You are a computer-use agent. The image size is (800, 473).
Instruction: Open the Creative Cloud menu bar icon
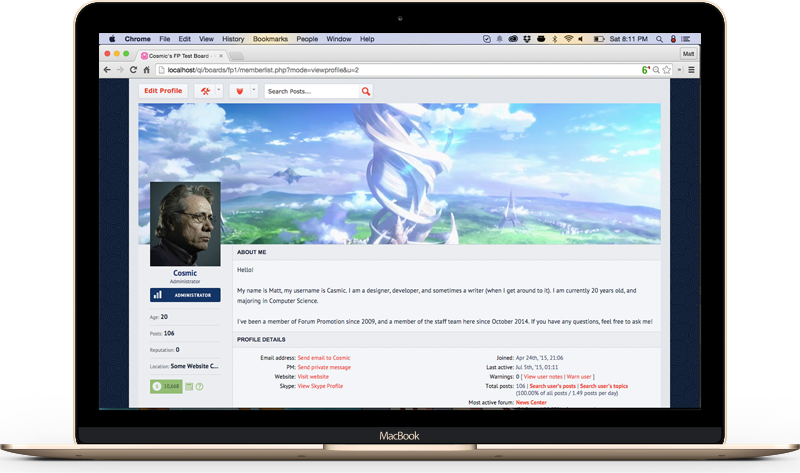[x=513, y=39]
